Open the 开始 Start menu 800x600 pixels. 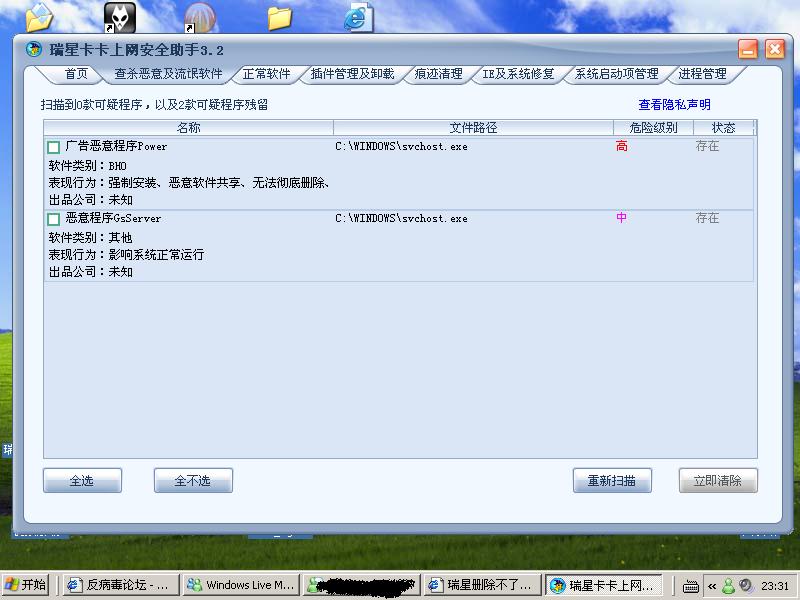point(26,585)
